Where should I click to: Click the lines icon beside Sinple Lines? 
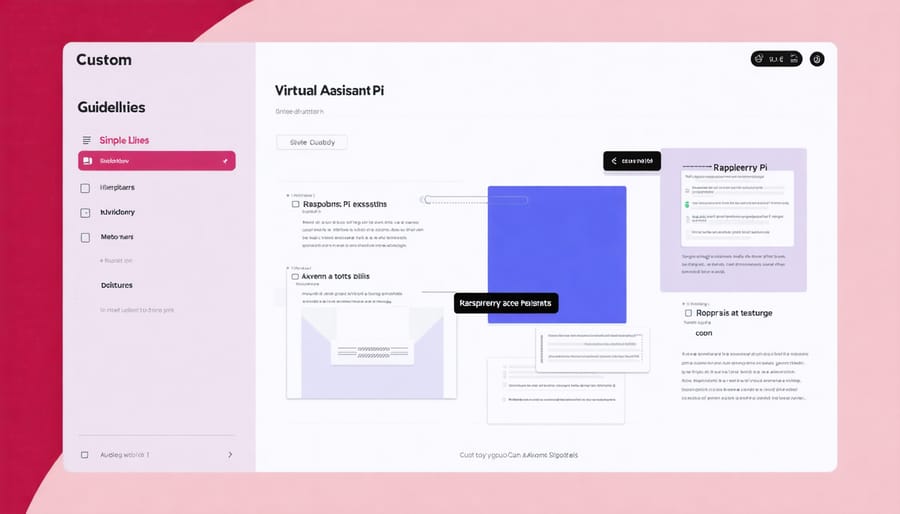87,140
